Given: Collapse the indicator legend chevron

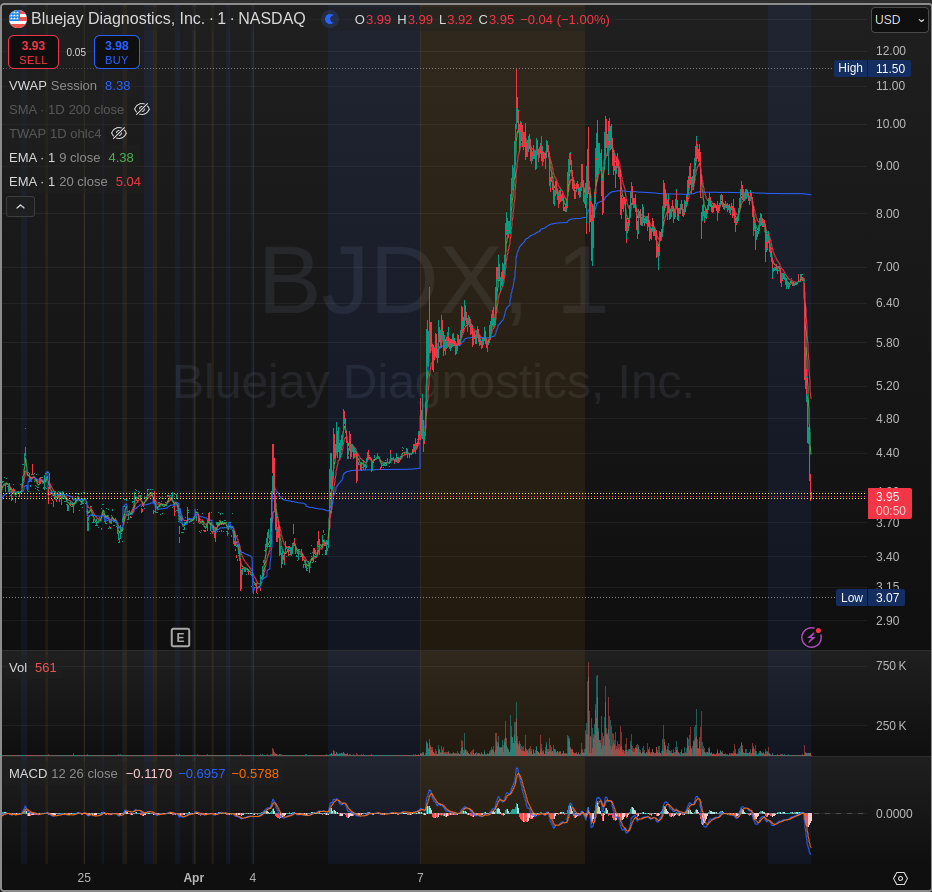Looking at the screenshot, I should pos(20,207).
